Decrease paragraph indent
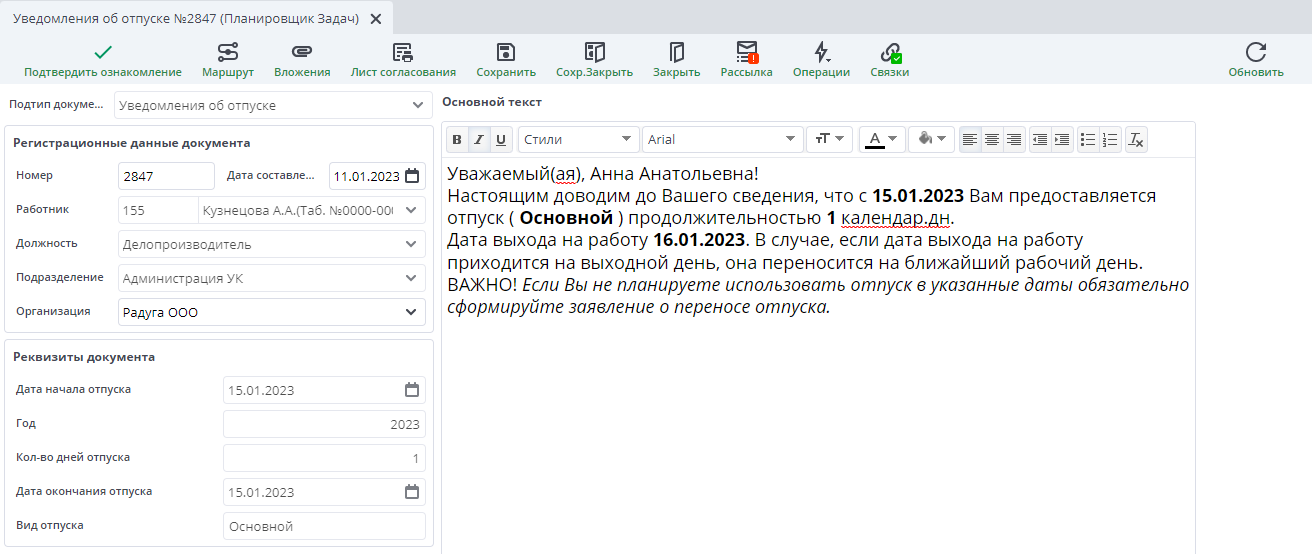1312x554 pixels. [1040, 140]
